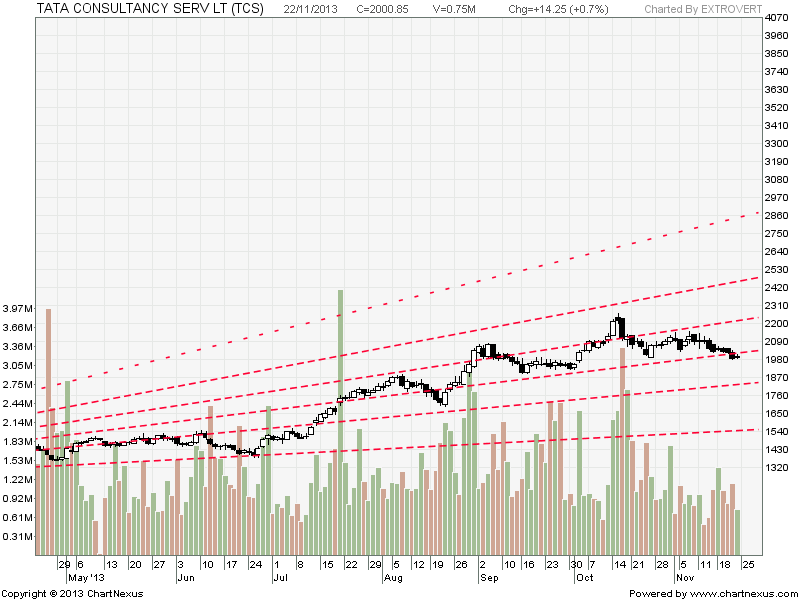Click the tallest green volume bar in mid-July
The image size is (800, 600).
(x=340, y=420)
